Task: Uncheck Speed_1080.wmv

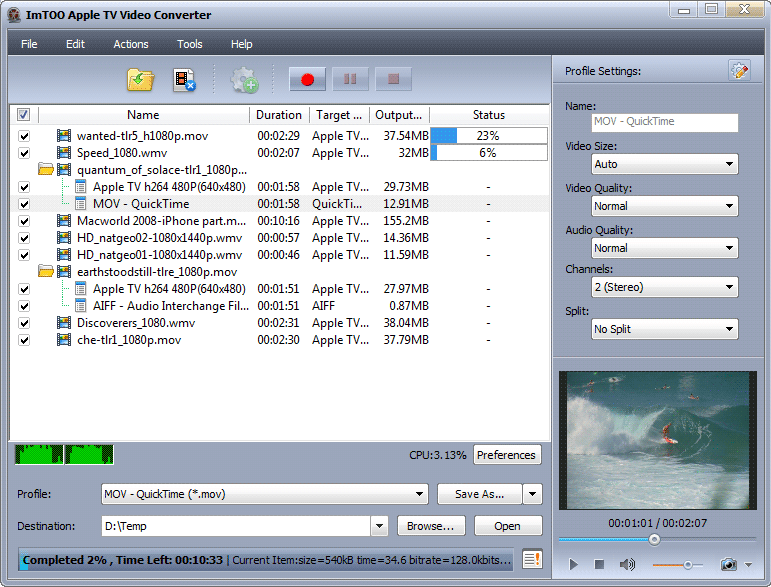Action: [24, 153]
